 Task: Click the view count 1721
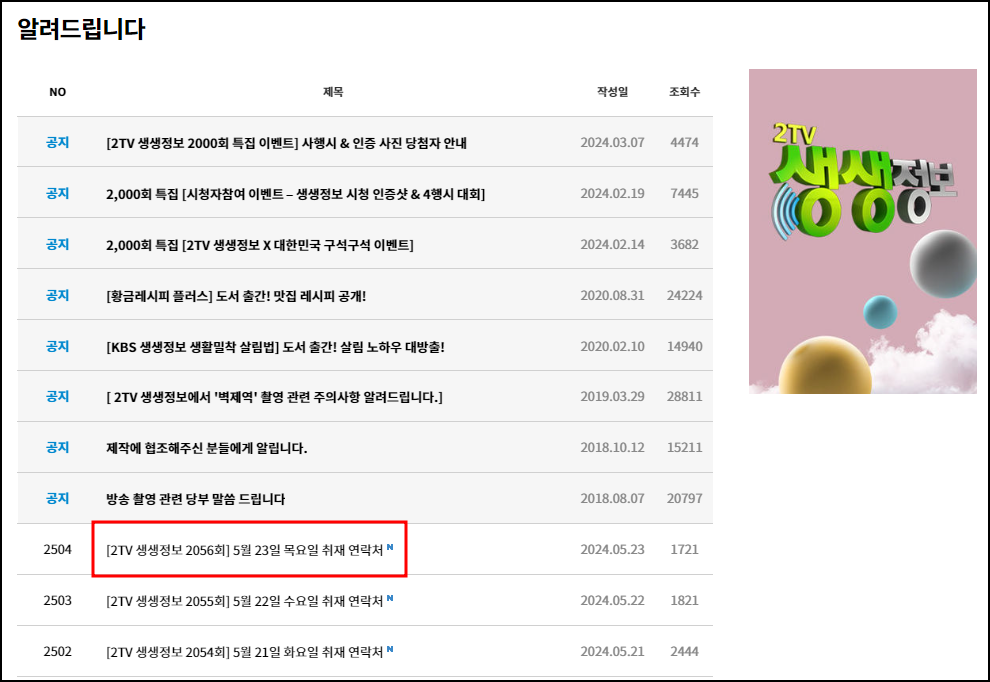point(684,549)
